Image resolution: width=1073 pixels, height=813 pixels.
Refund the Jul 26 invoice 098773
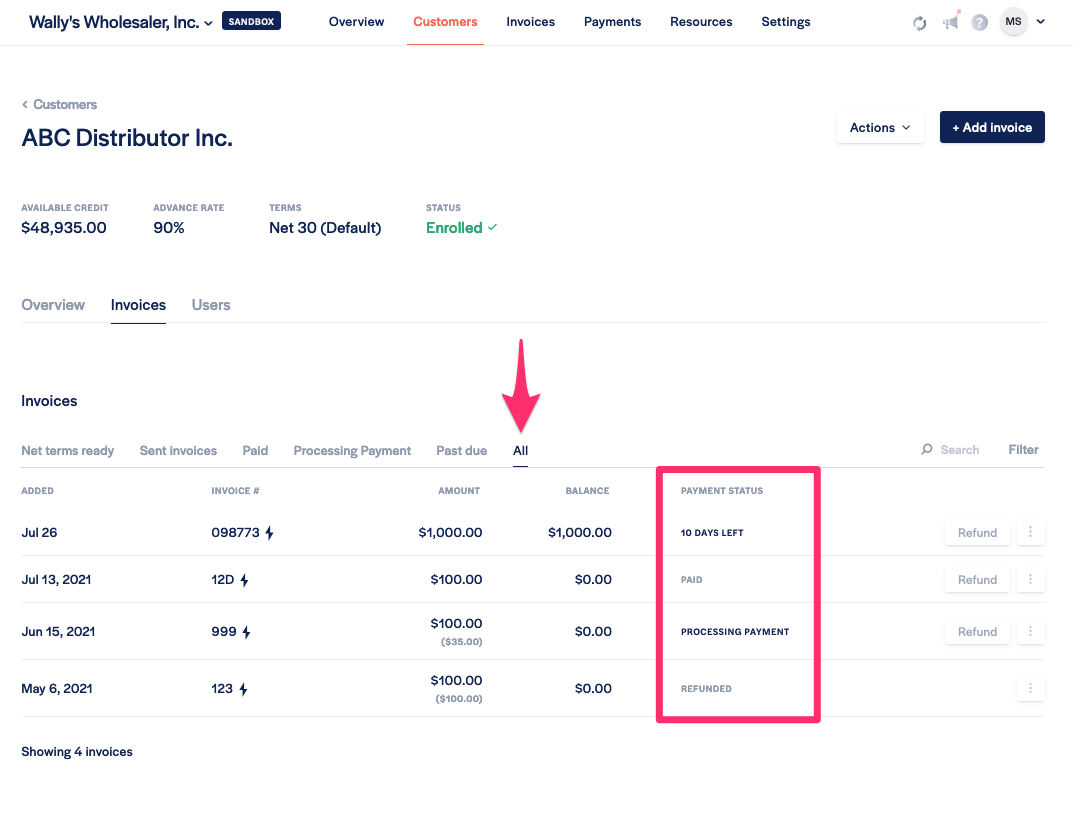(977, 533)
